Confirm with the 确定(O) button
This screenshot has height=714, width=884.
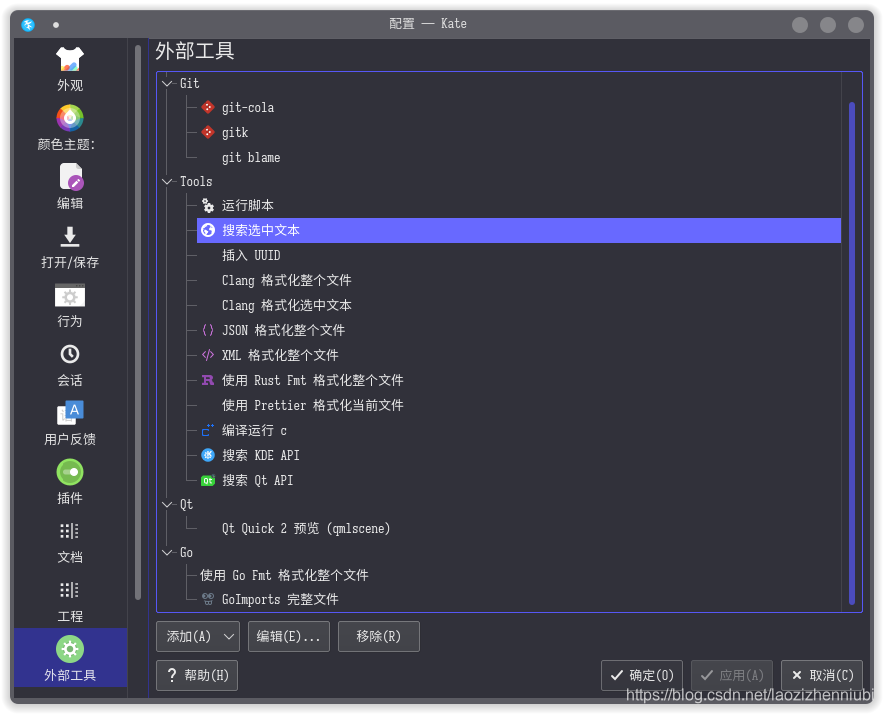click(x=642, y=675)
